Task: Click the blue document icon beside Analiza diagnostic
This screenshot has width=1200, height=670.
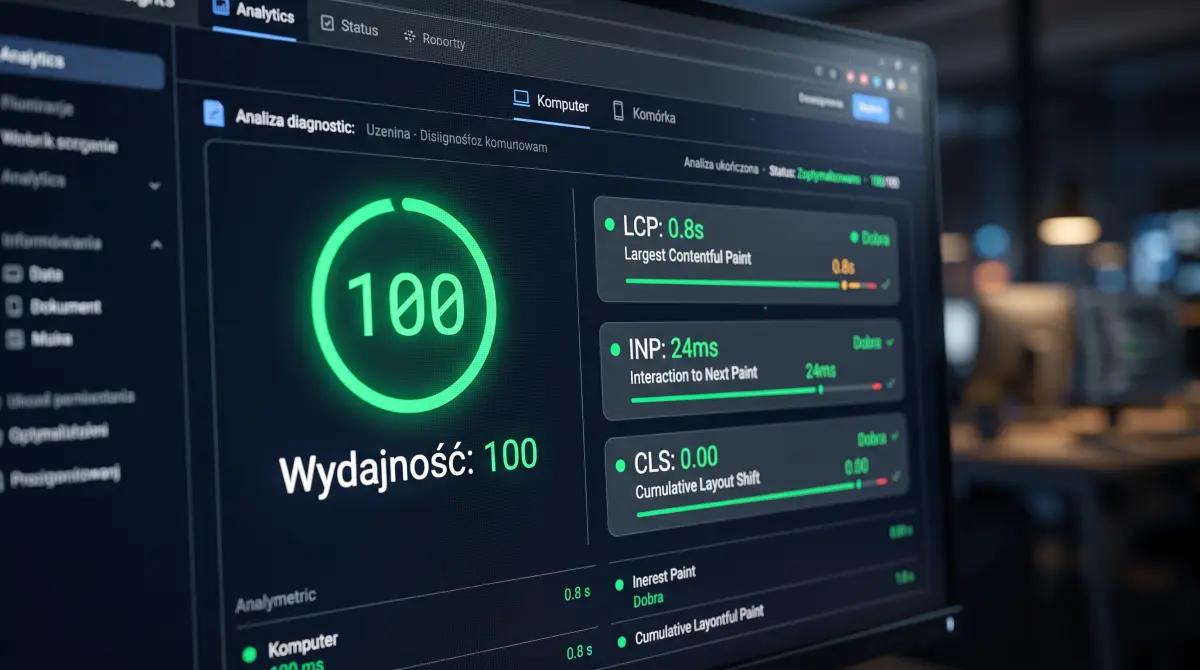Action: [x=214, y=113]
